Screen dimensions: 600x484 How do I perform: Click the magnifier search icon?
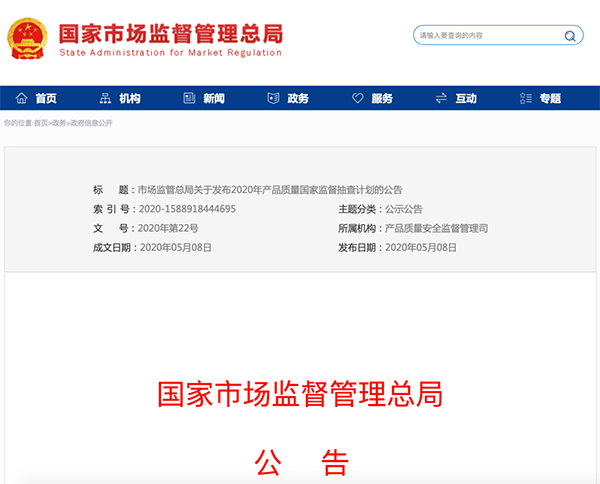(x=570, y=36)
